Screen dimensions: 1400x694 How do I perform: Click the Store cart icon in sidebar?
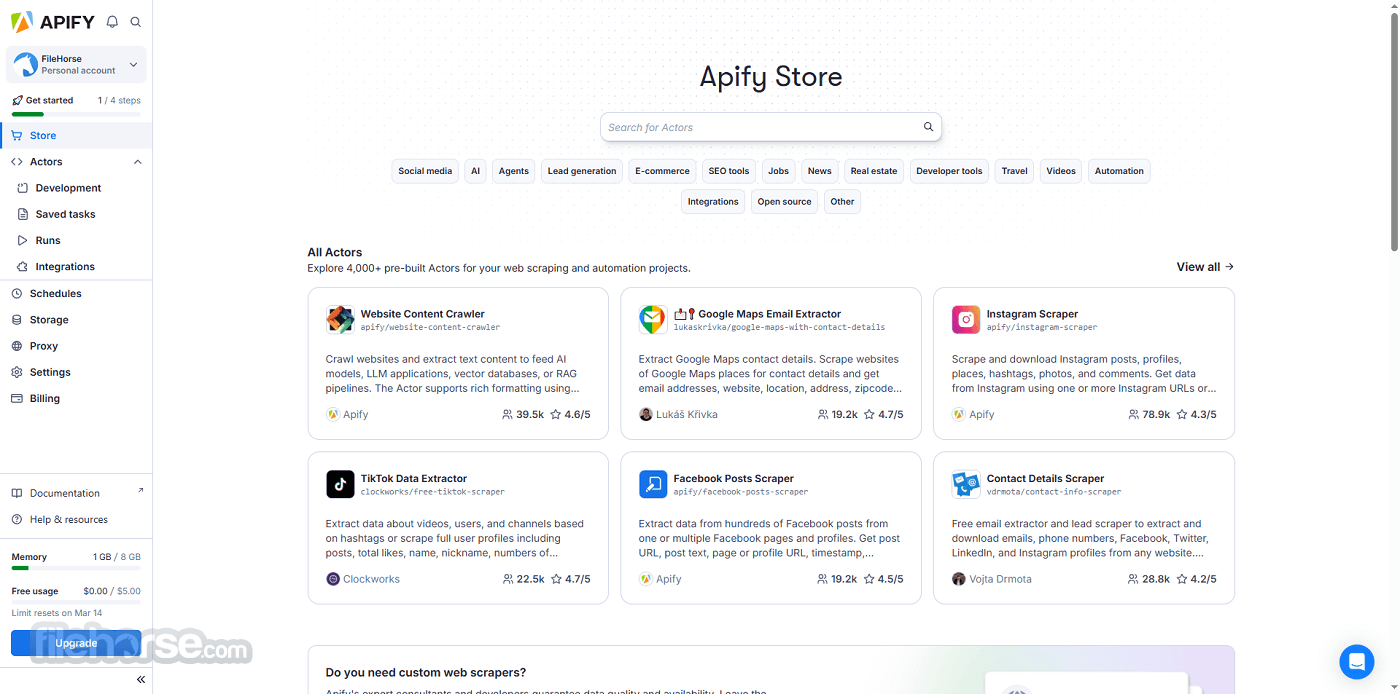pyautogui.click(x=17, y=135)
